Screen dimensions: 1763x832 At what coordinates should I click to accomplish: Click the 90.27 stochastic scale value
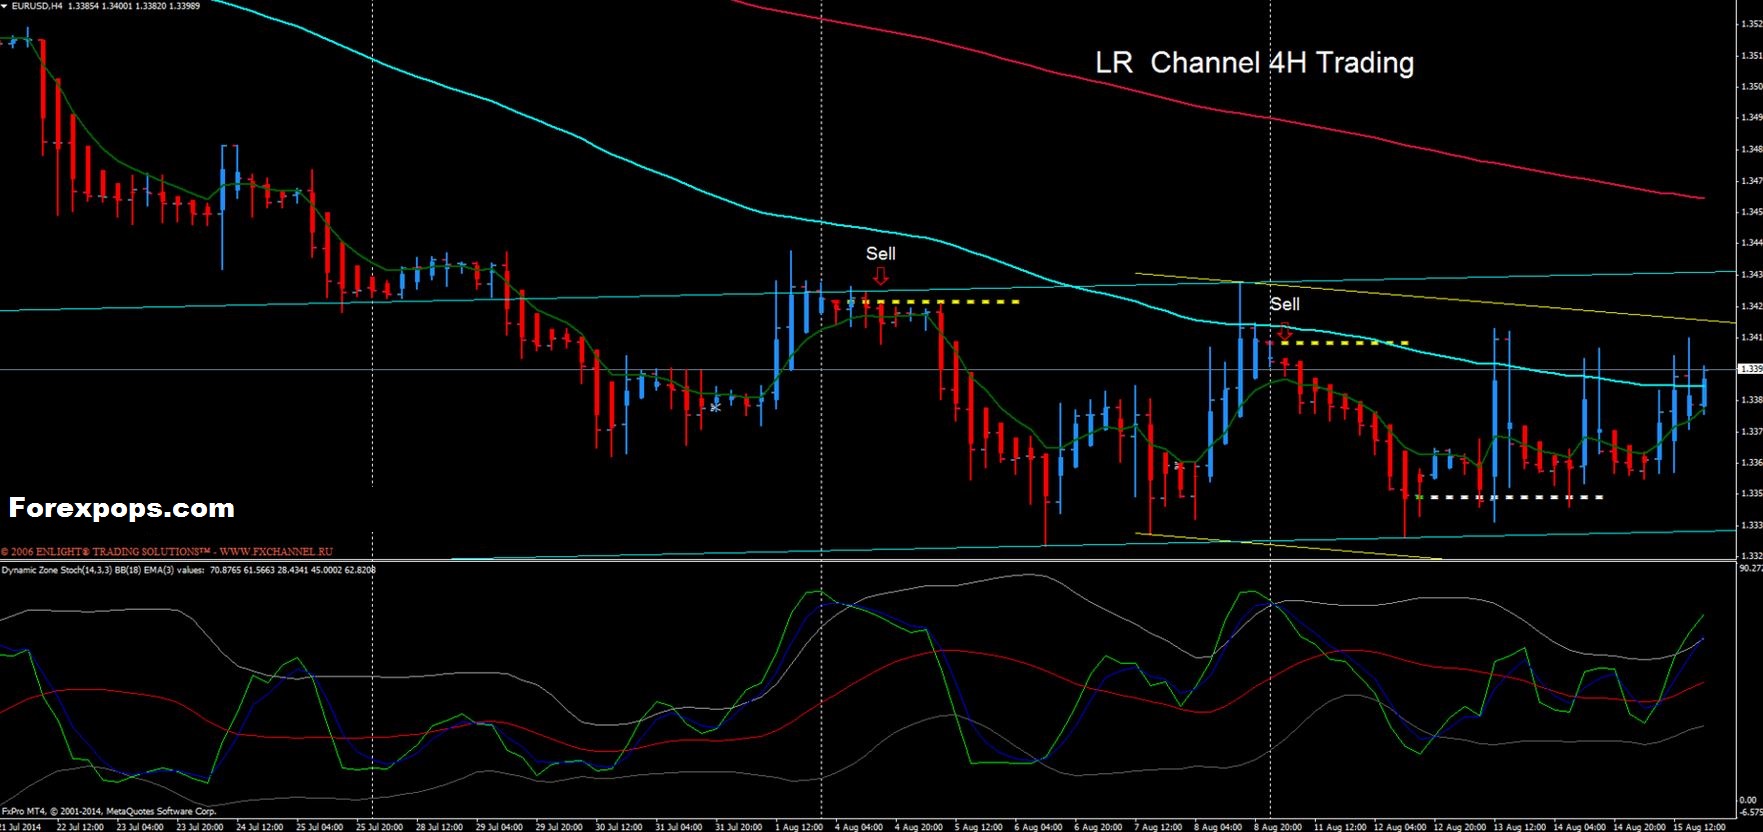[x=1751, y=568]
